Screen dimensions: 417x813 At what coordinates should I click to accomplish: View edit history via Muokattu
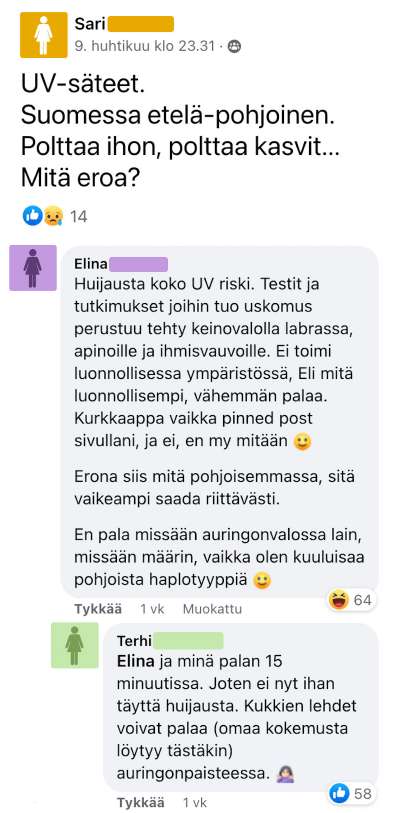(212, 609)
